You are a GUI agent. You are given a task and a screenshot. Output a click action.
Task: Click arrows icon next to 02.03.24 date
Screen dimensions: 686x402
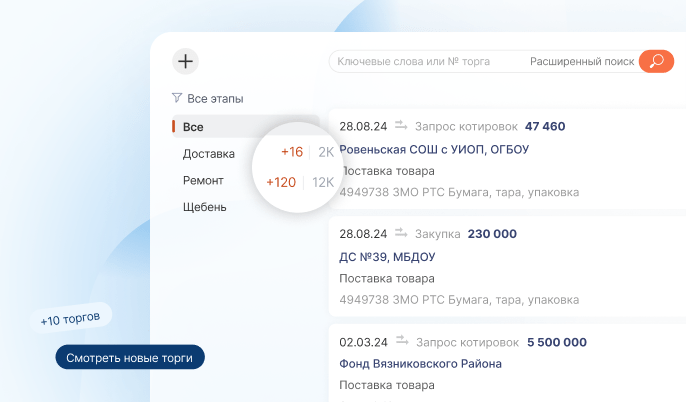tap(402, 341)
